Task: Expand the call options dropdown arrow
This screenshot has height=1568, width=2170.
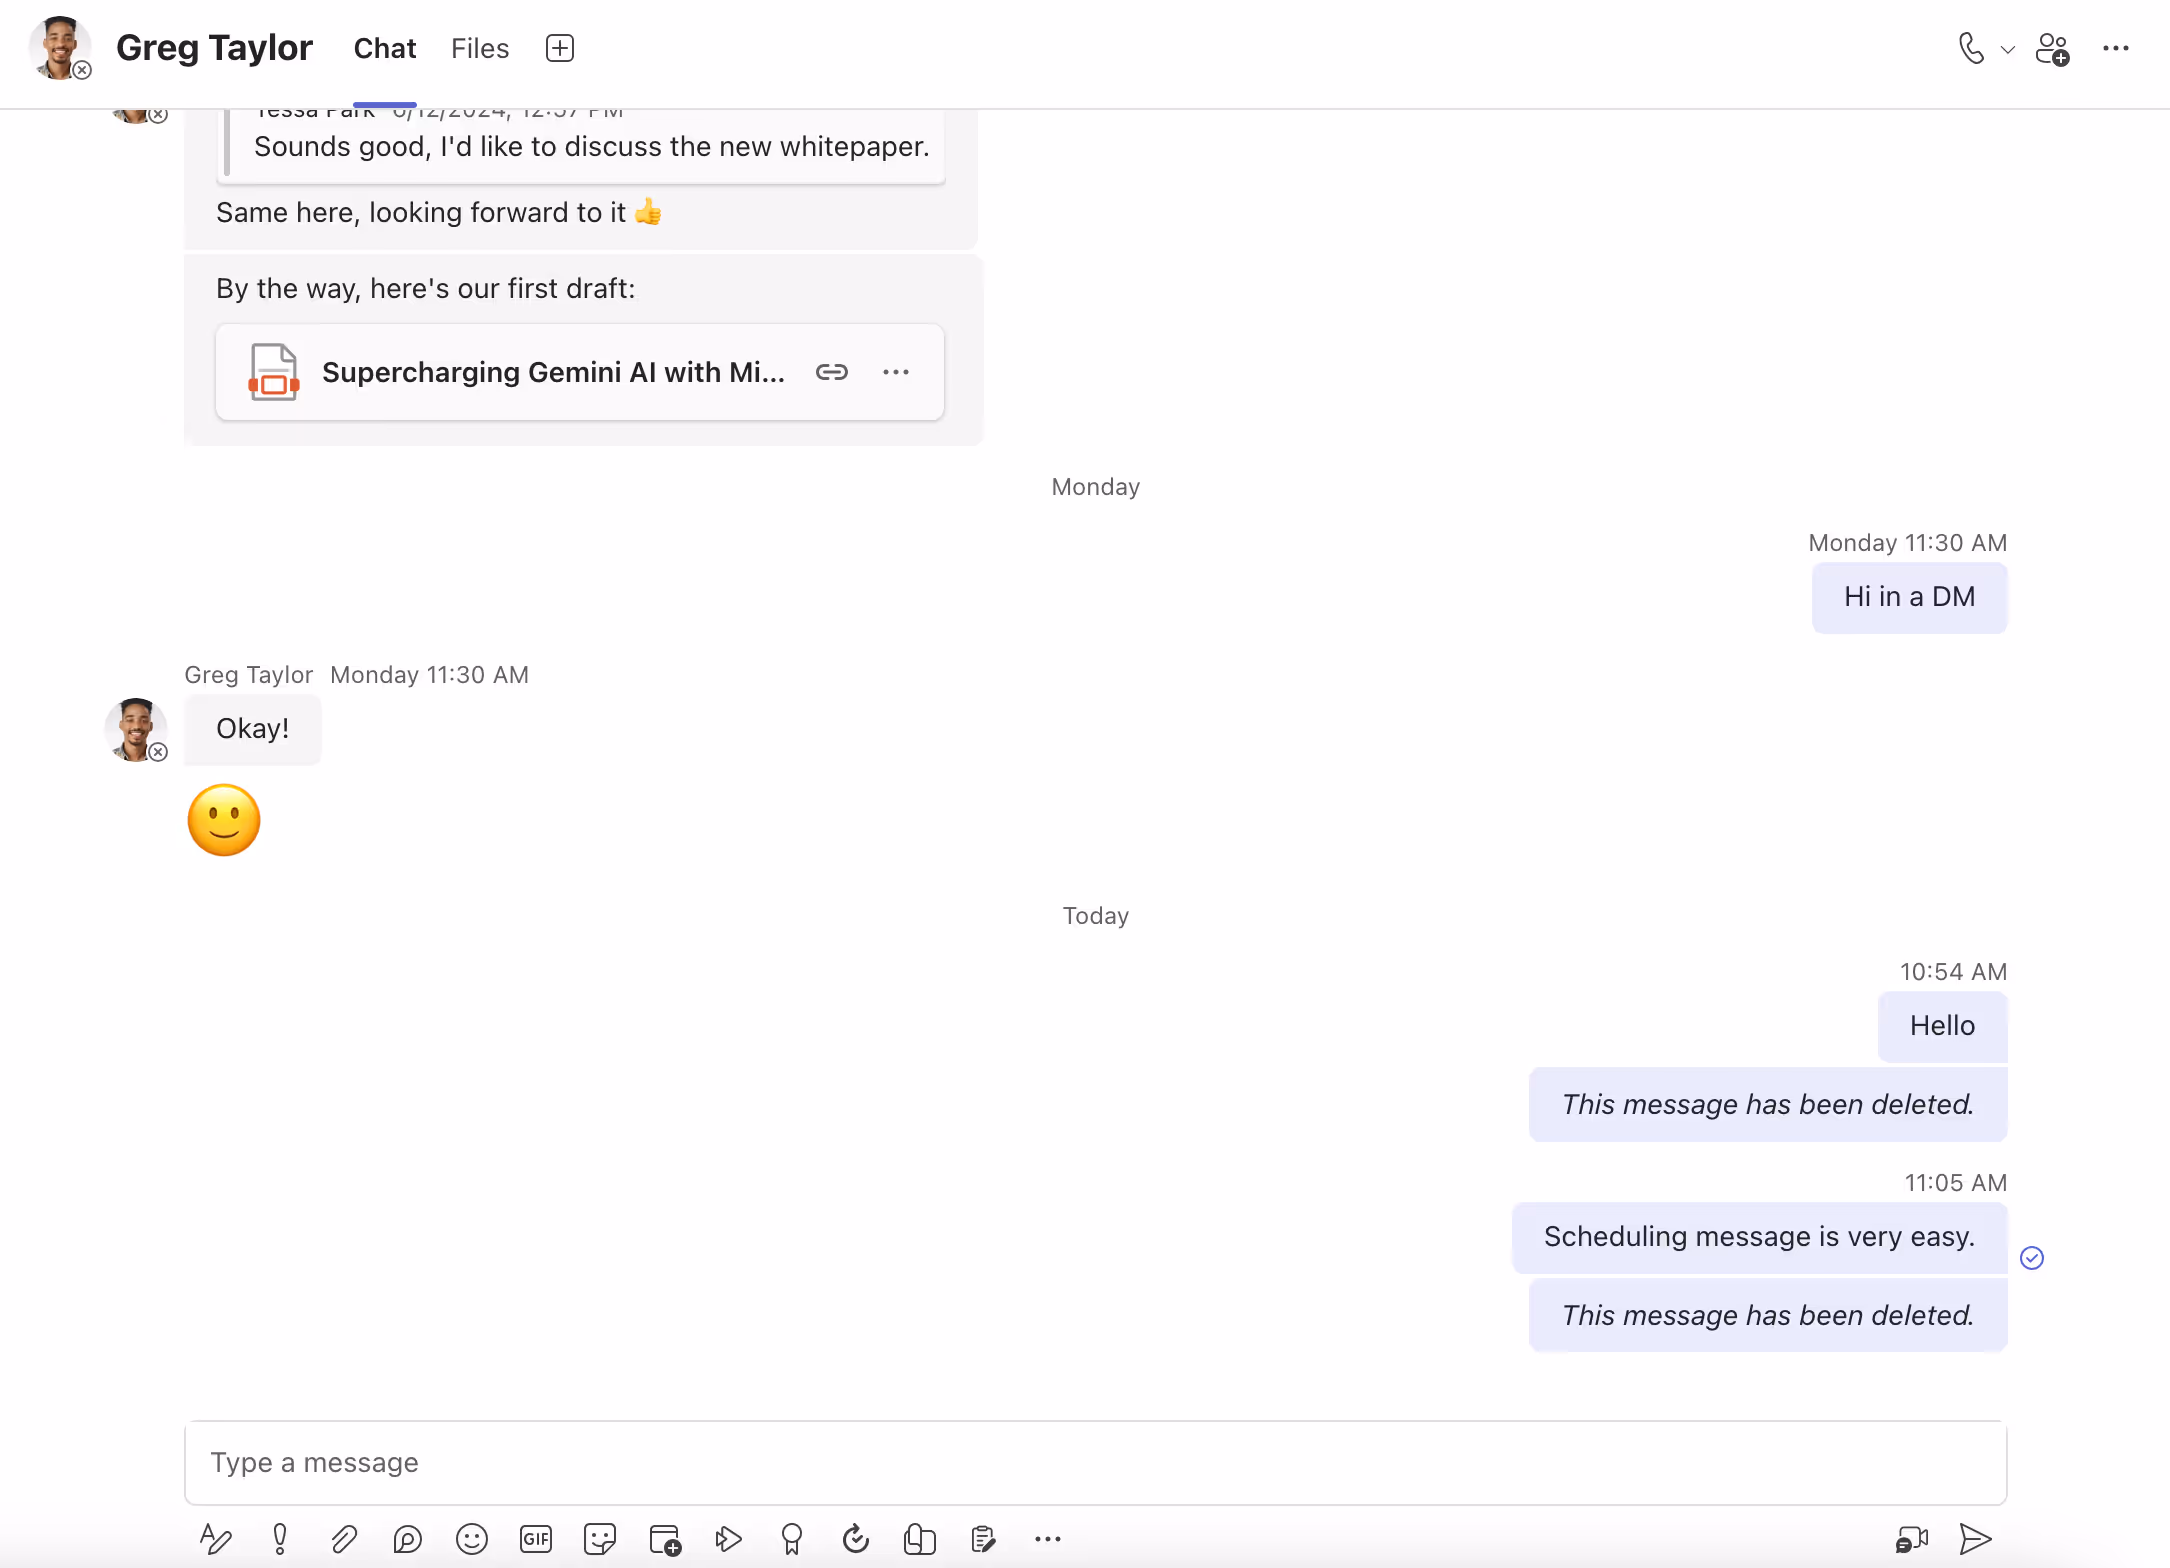Action: [x=2007, y=49]
